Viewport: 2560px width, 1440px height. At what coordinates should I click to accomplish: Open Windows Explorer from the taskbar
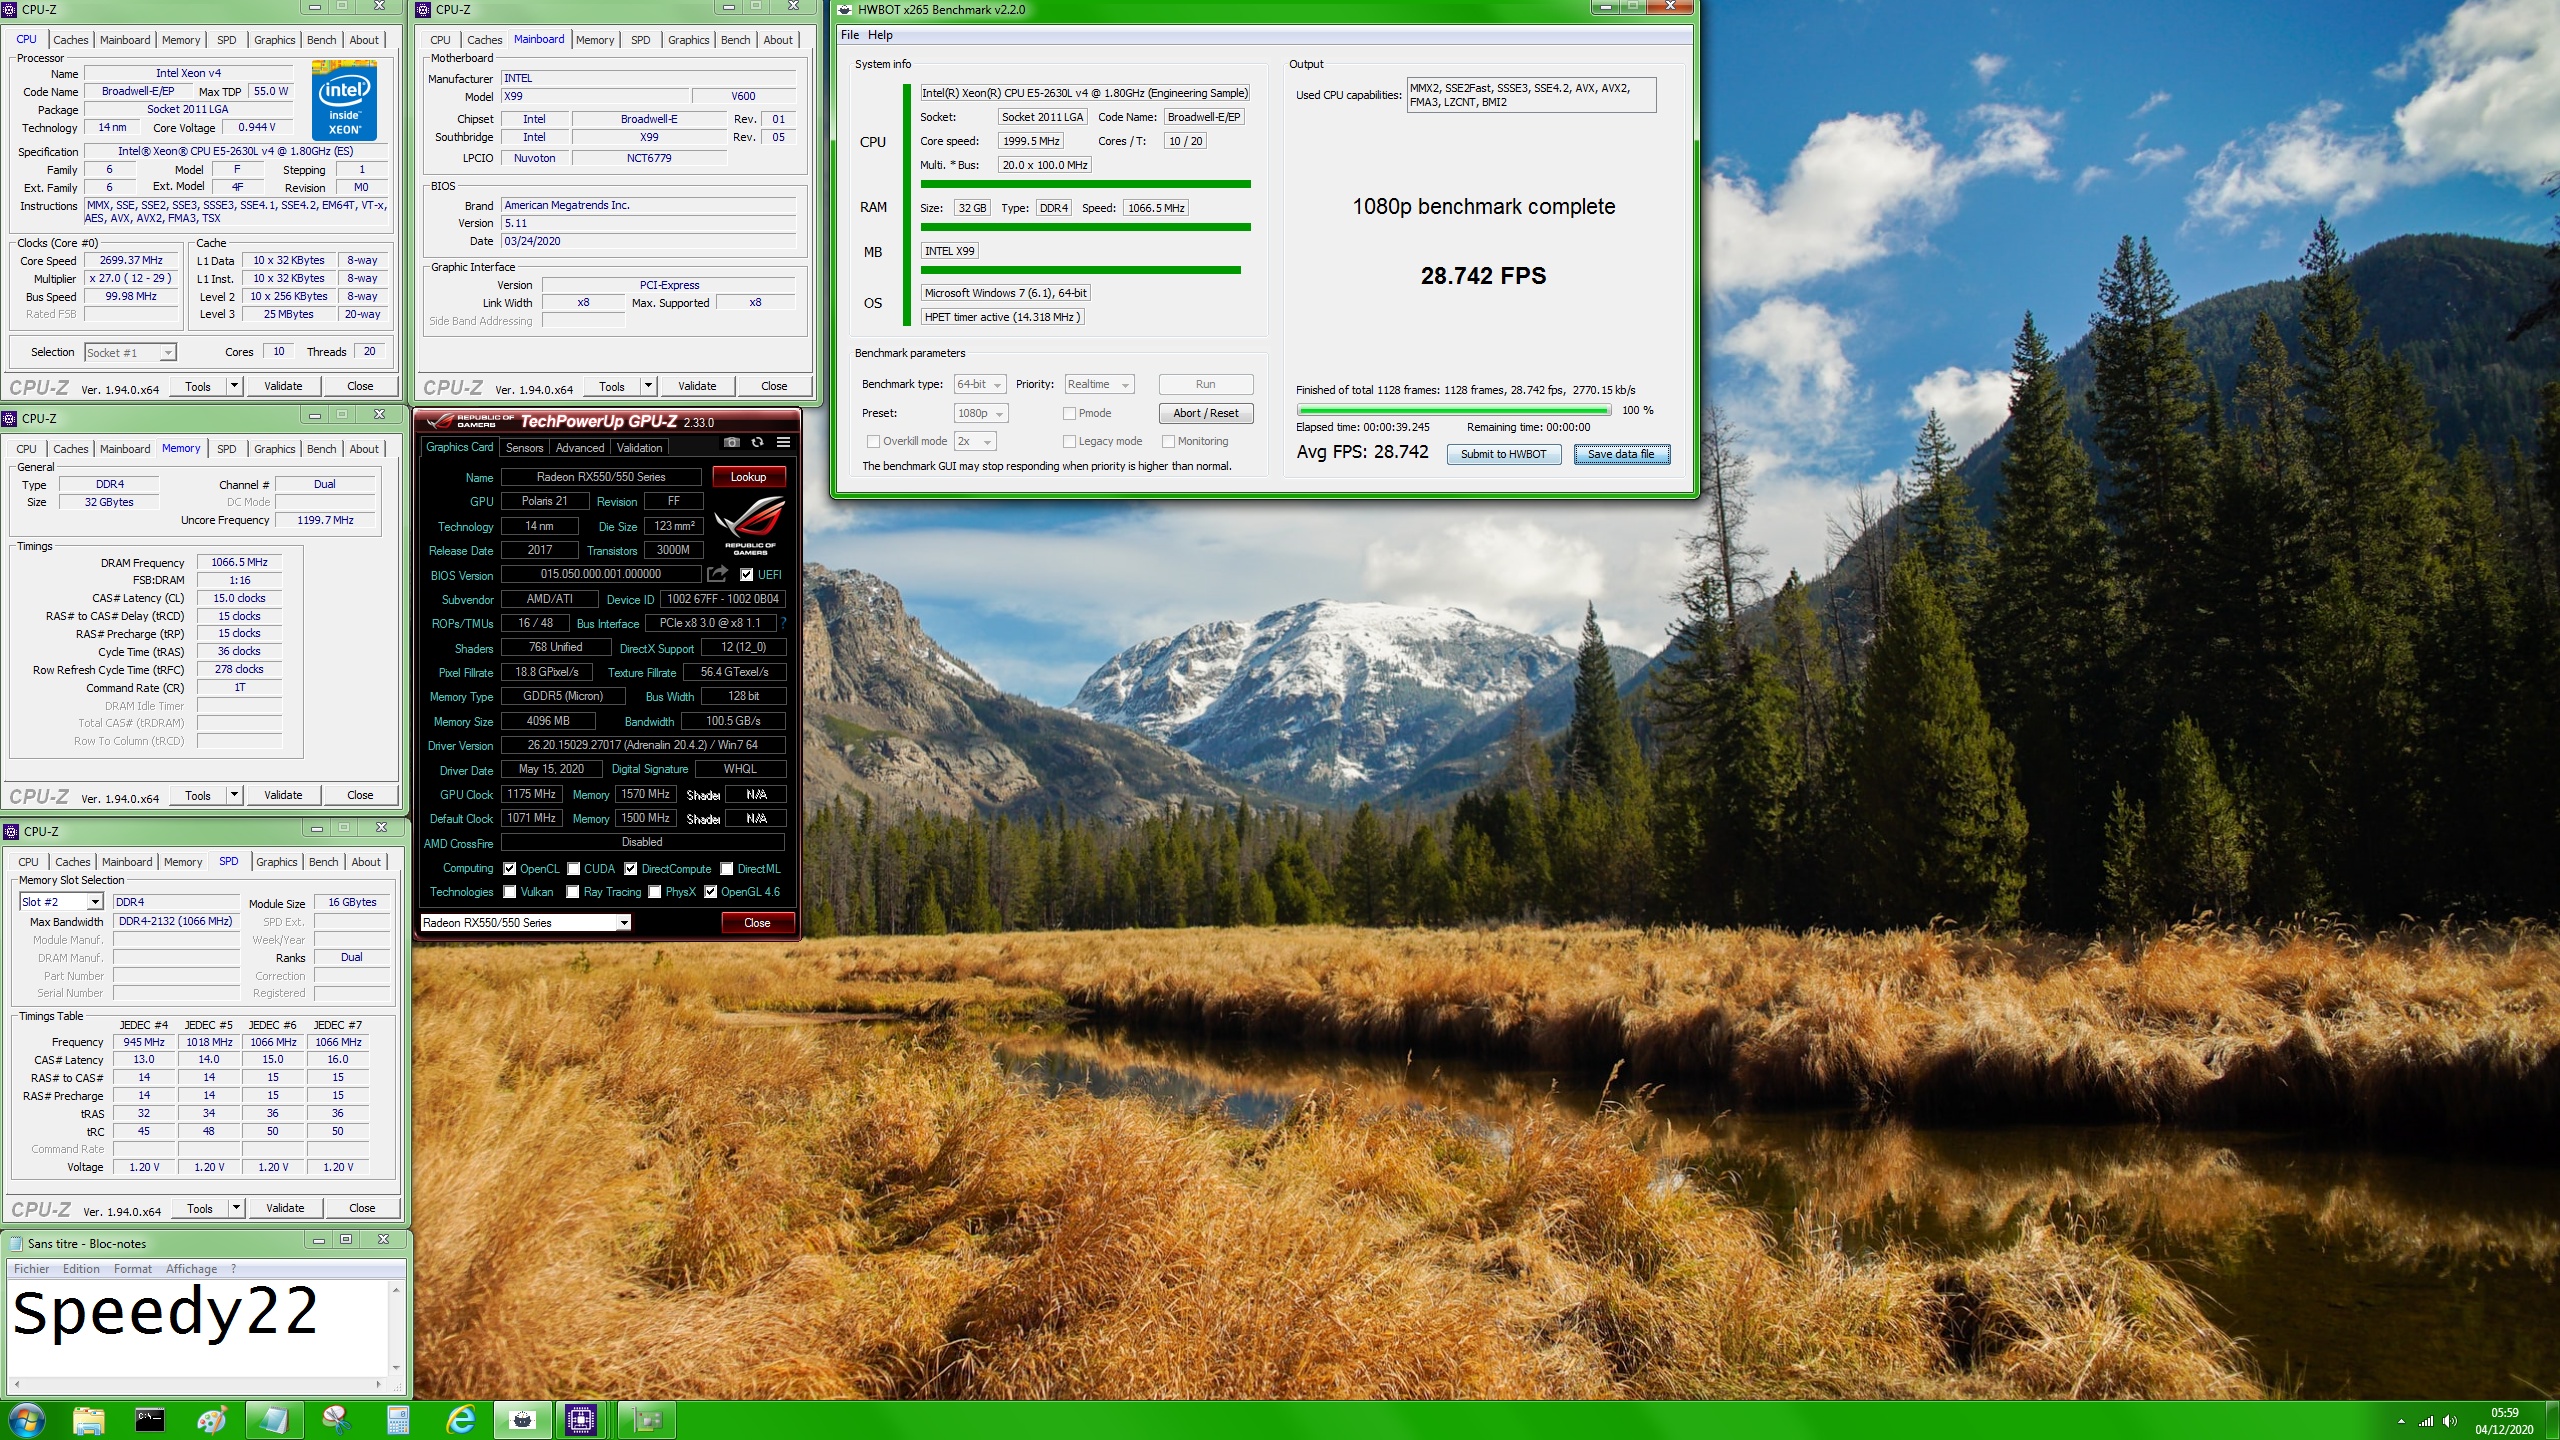point(89,1419)
